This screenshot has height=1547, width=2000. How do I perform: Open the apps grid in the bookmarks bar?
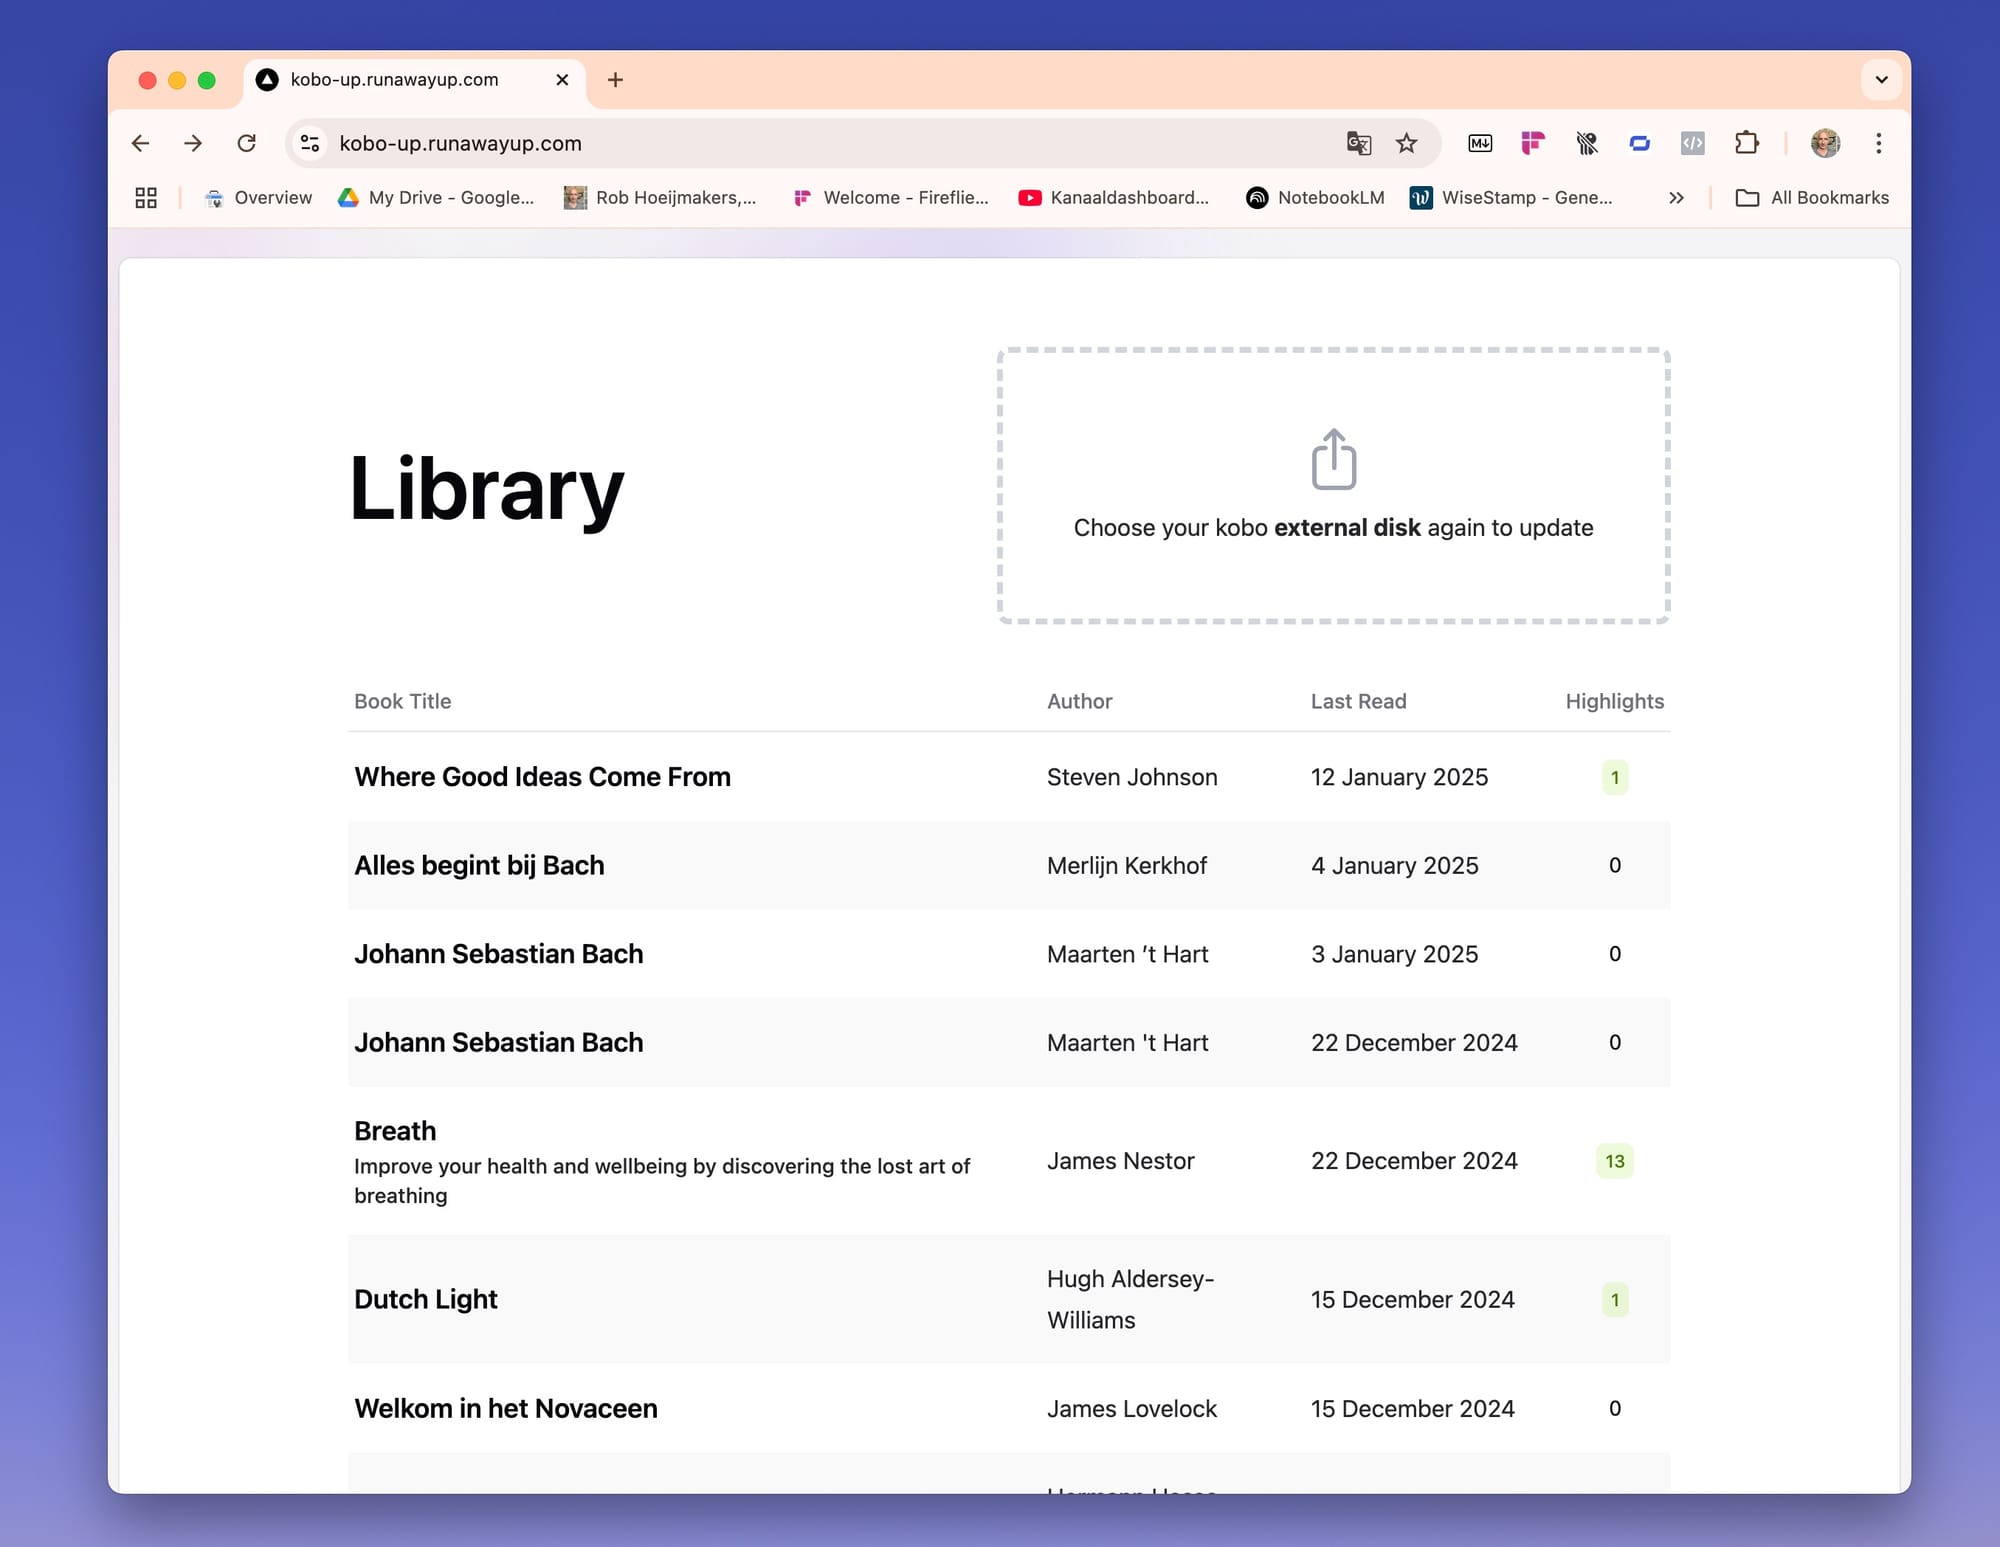click(146, 198)
